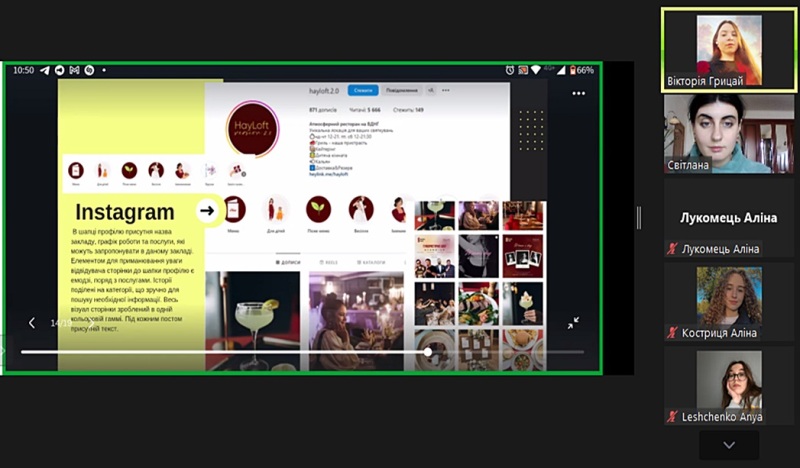Click the muted microphone icon next to Leshchenko Anya
The height and width of the screenshot is (468, 800).
point(672,416)
